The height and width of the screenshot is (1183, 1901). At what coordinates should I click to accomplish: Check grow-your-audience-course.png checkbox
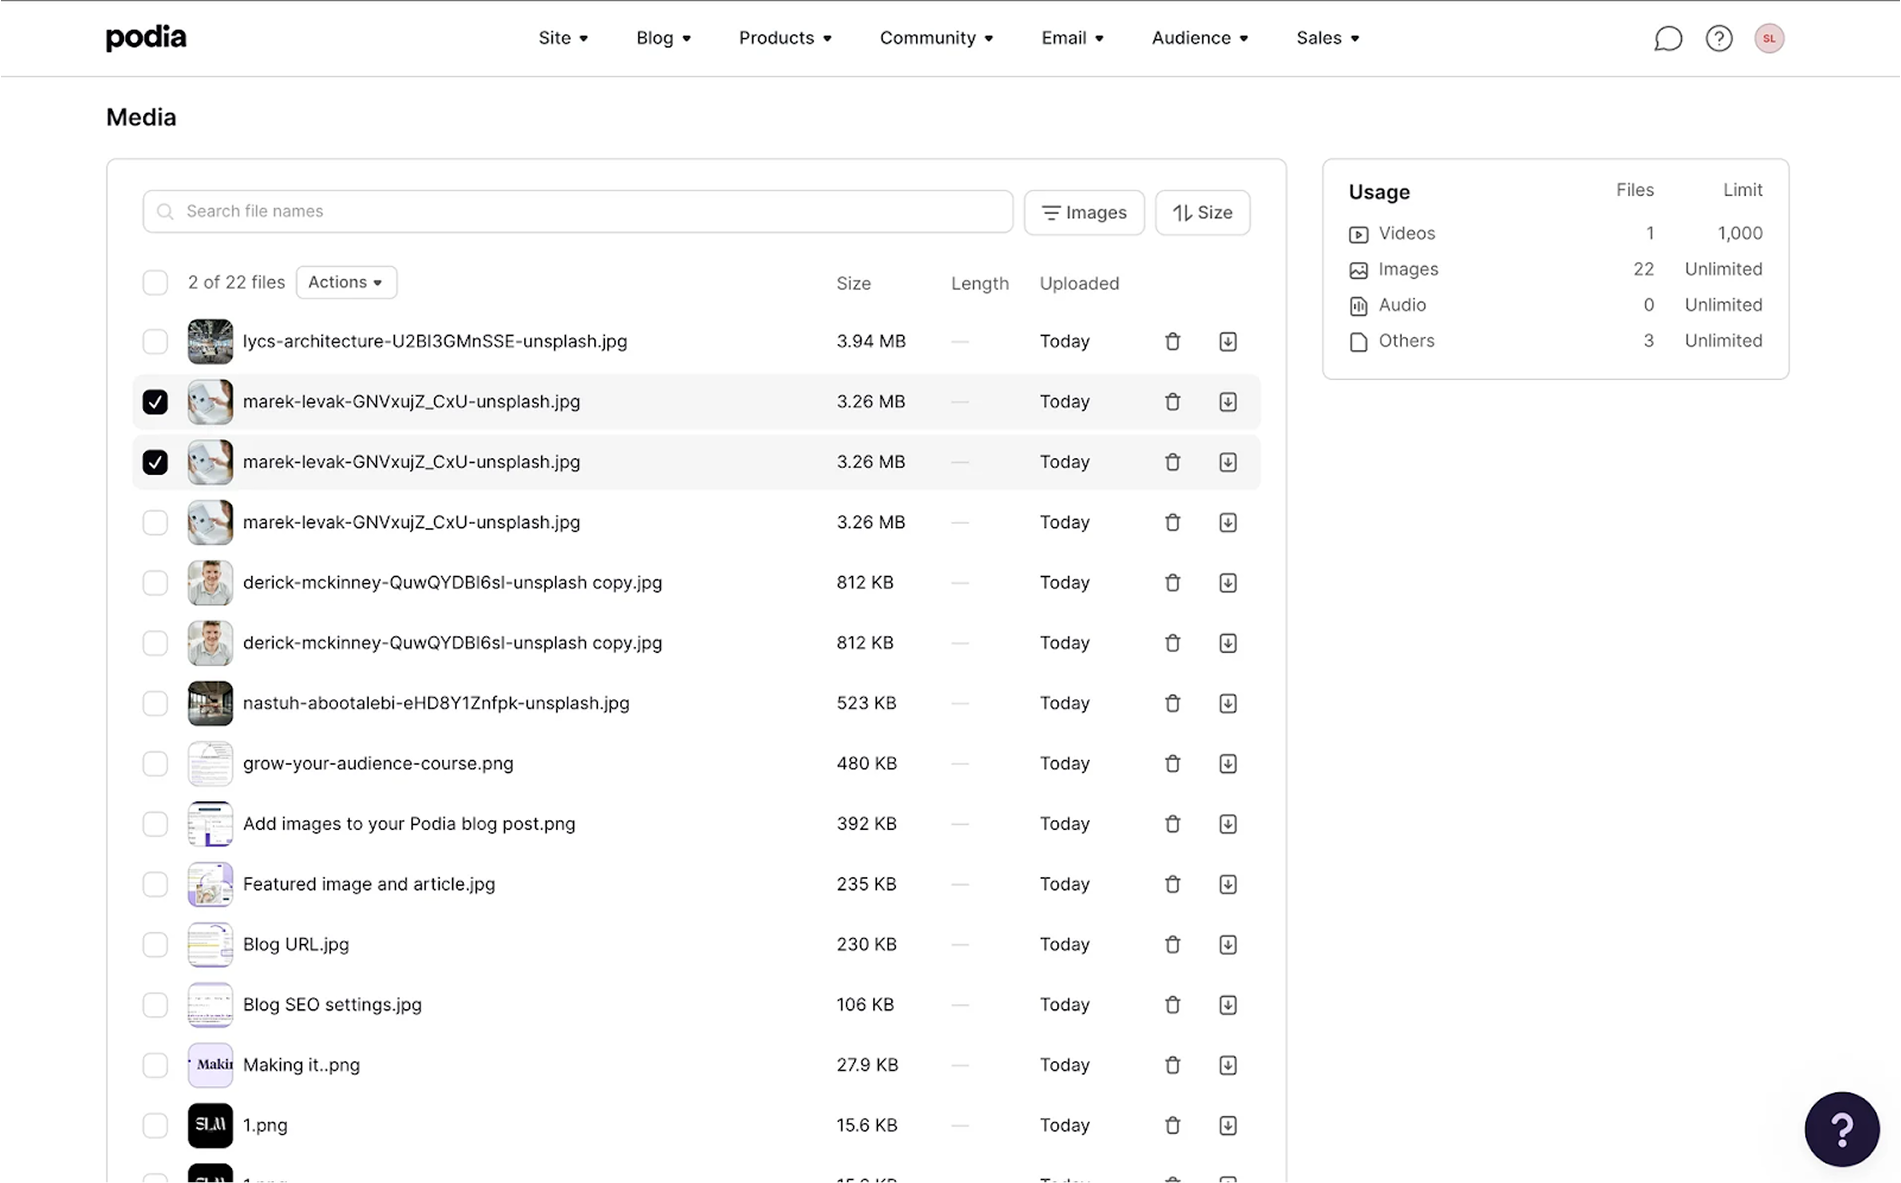point(155,764)
